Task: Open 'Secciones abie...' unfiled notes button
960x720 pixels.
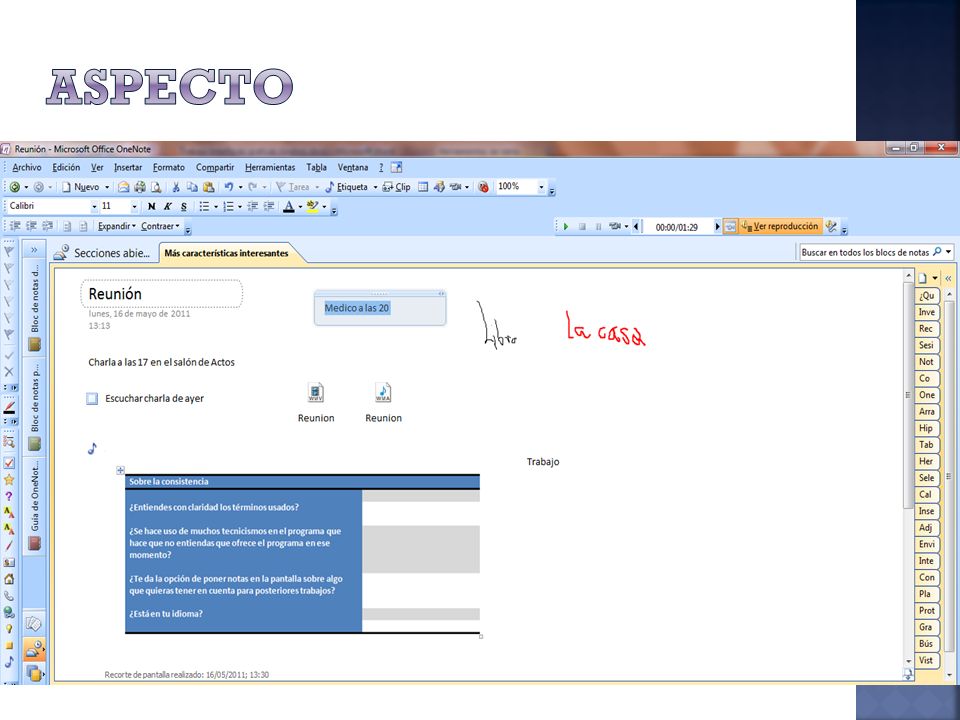Action: (102, 253)
